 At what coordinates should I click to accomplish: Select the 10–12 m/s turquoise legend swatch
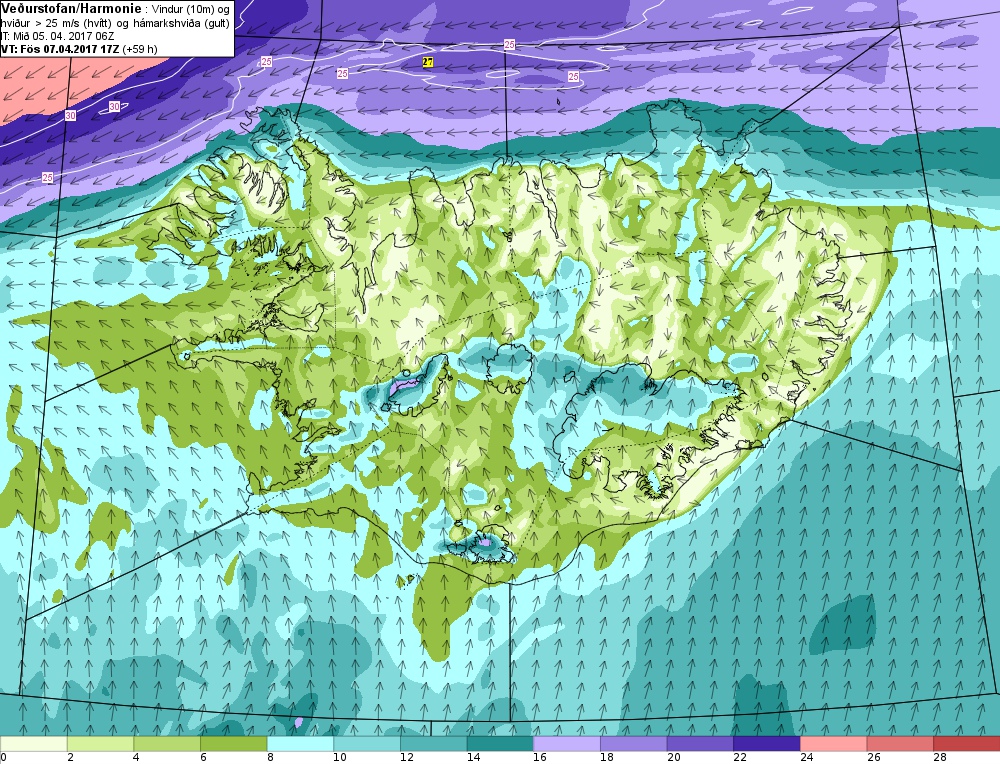367,744
